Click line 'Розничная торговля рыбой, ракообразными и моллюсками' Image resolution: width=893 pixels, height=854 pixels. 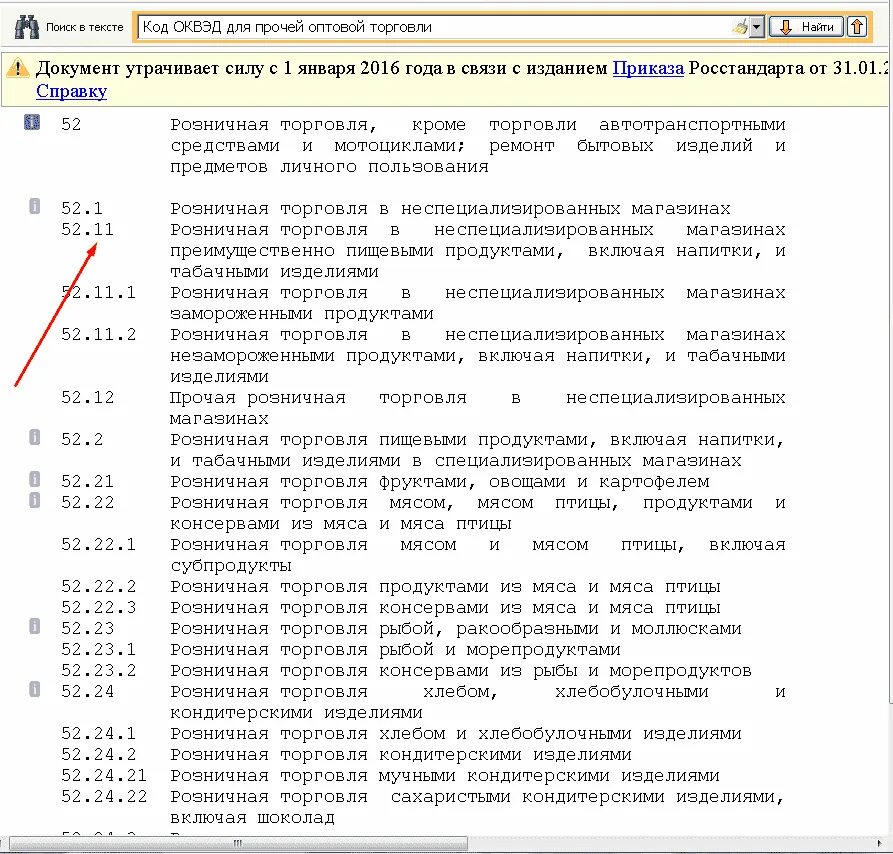point(456,629)
